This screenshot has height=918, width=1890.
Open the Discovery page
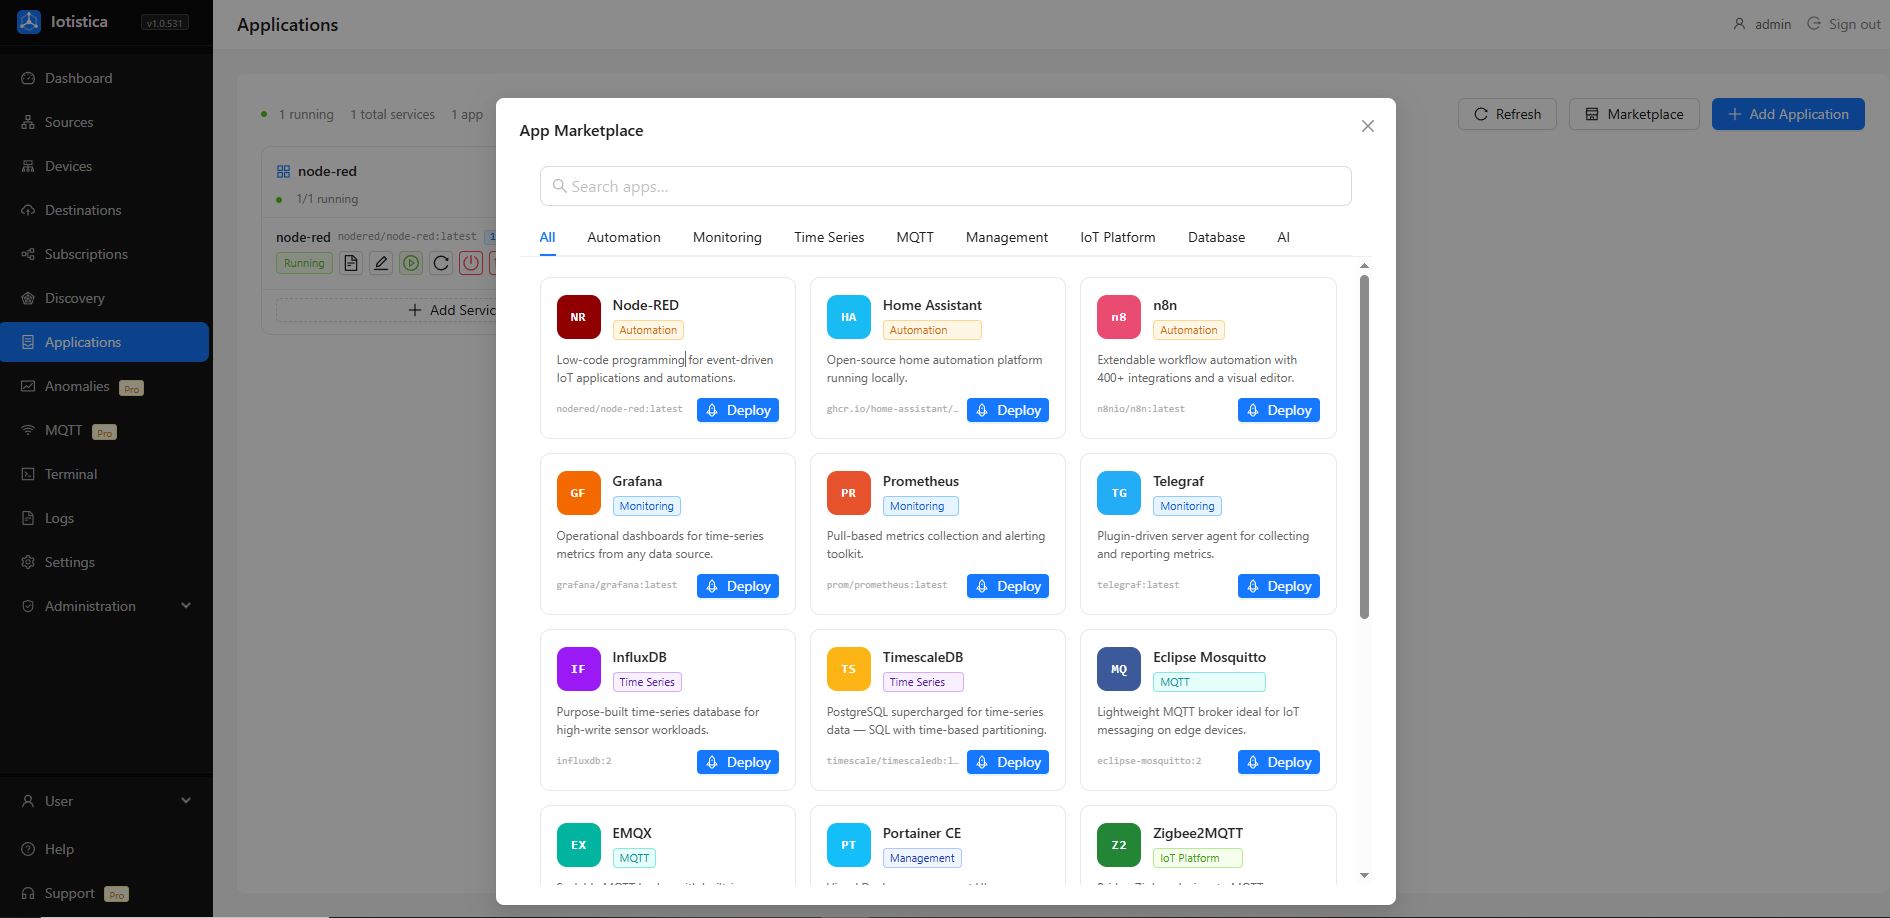point(105,298)
